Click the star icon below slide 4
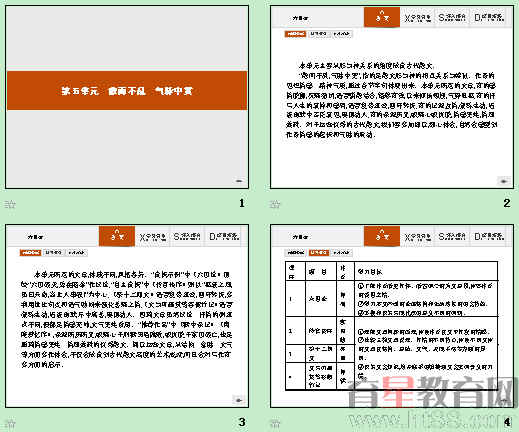Viewport: 519px width, 432px height. click(275, 423)
